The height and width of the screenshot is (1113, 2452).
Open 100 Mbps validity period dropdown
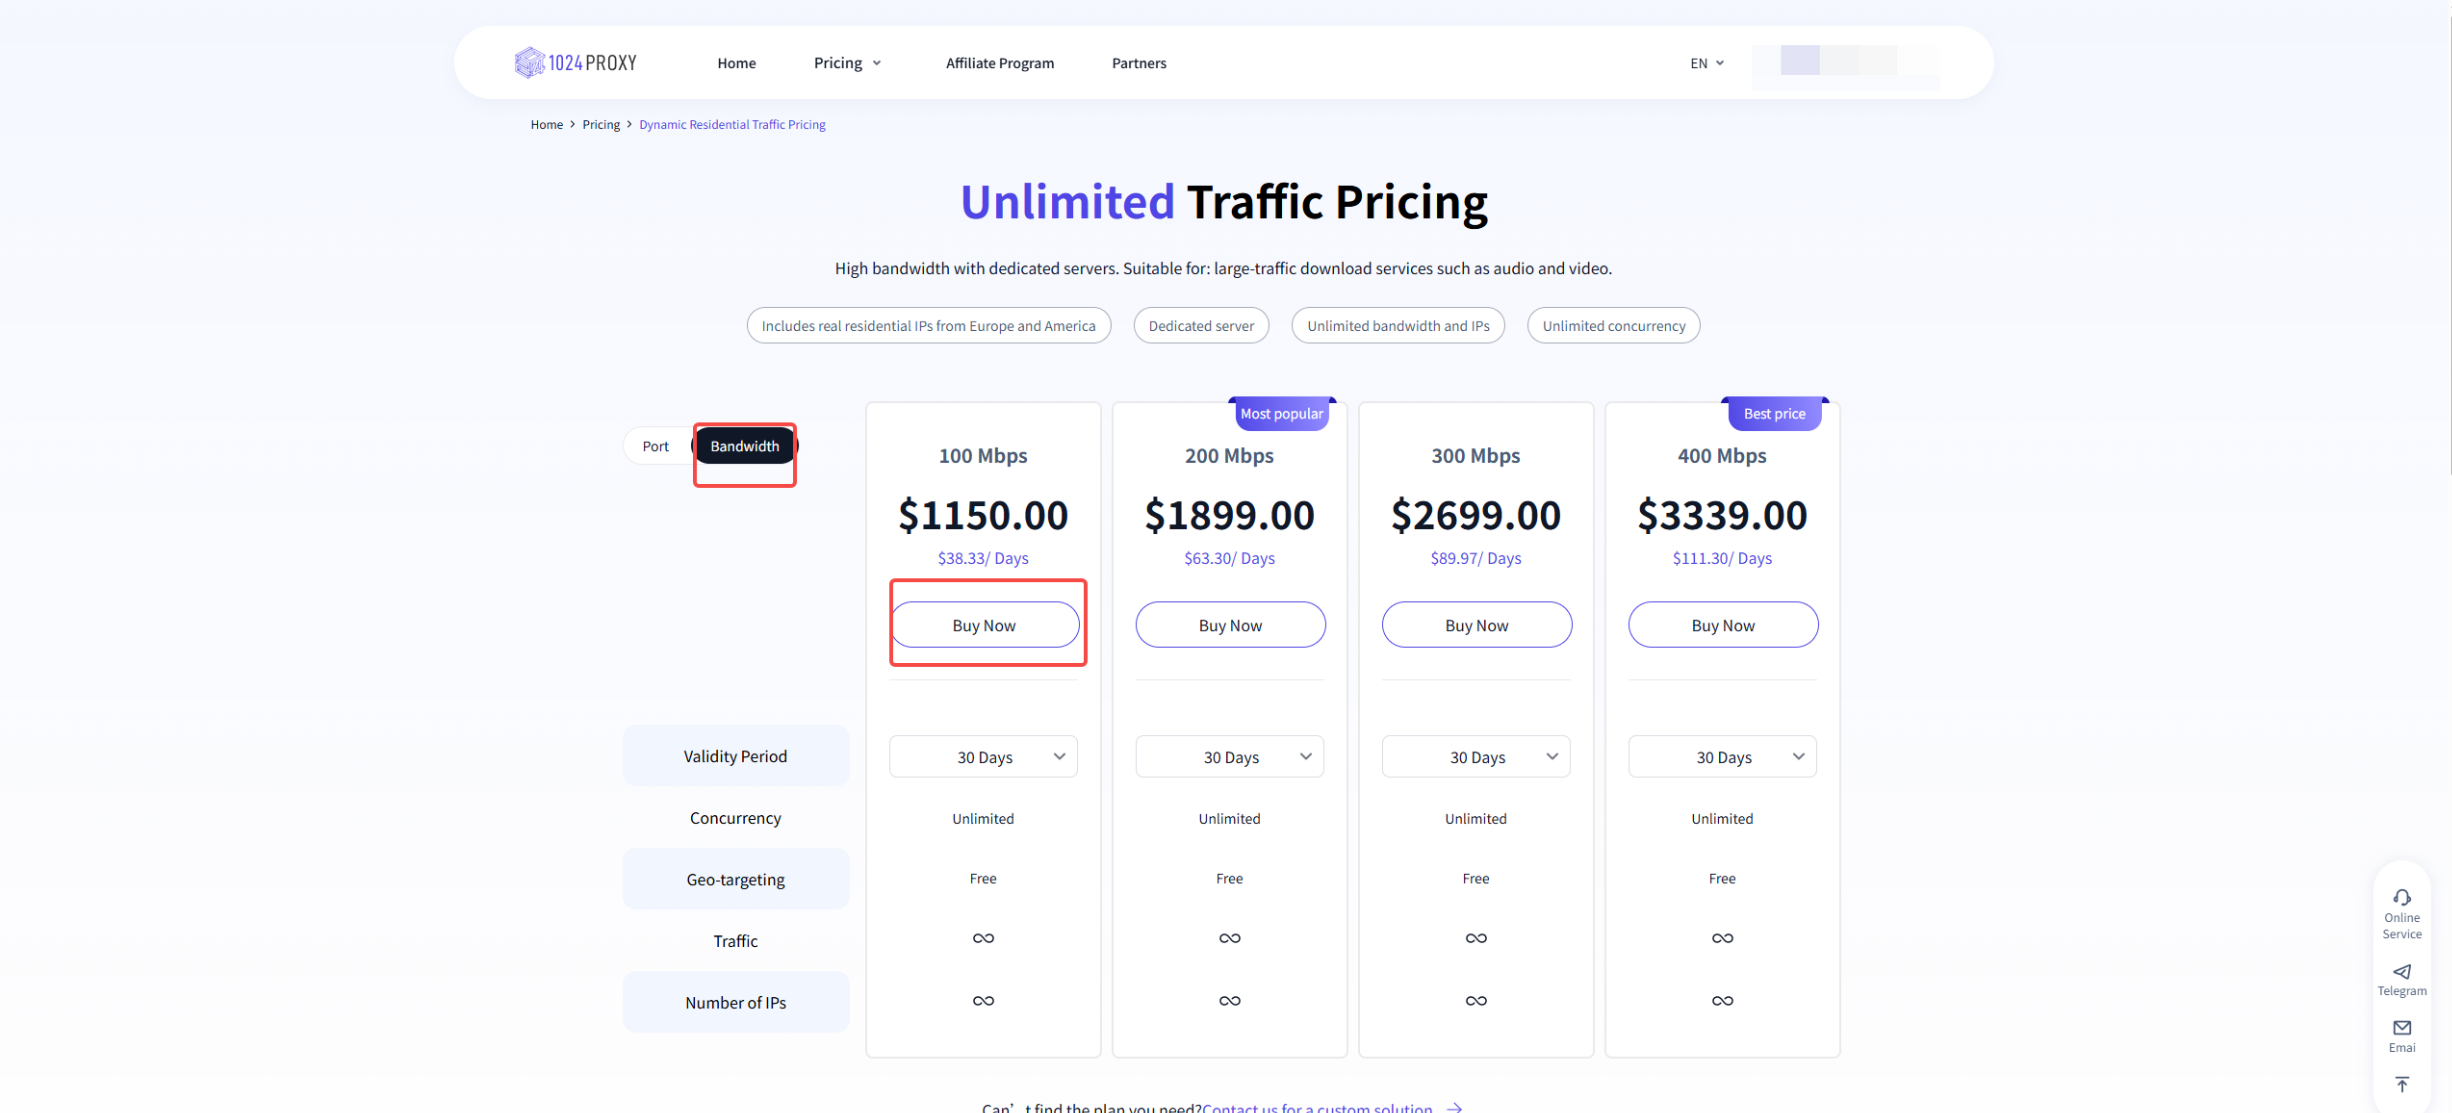983,757
